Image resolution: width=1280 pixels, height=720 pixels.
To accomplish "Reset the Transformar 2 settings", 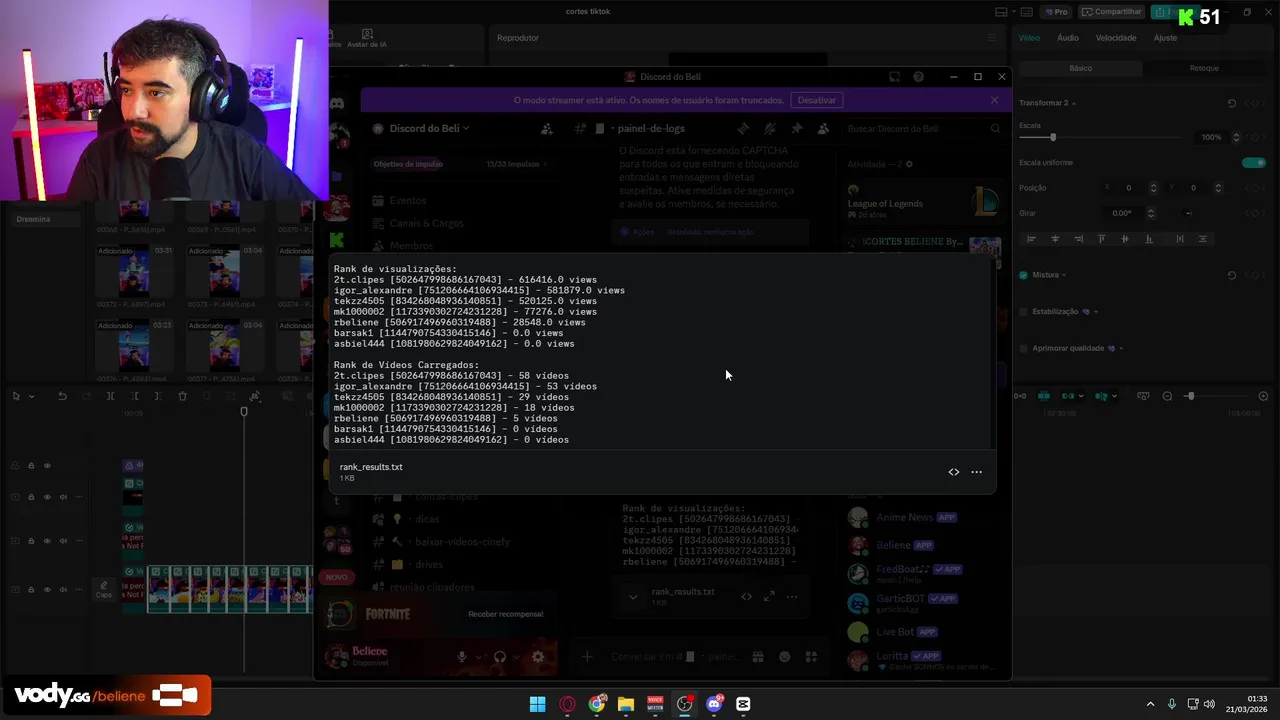I will pyautogui.click(x=1232, y=103).
